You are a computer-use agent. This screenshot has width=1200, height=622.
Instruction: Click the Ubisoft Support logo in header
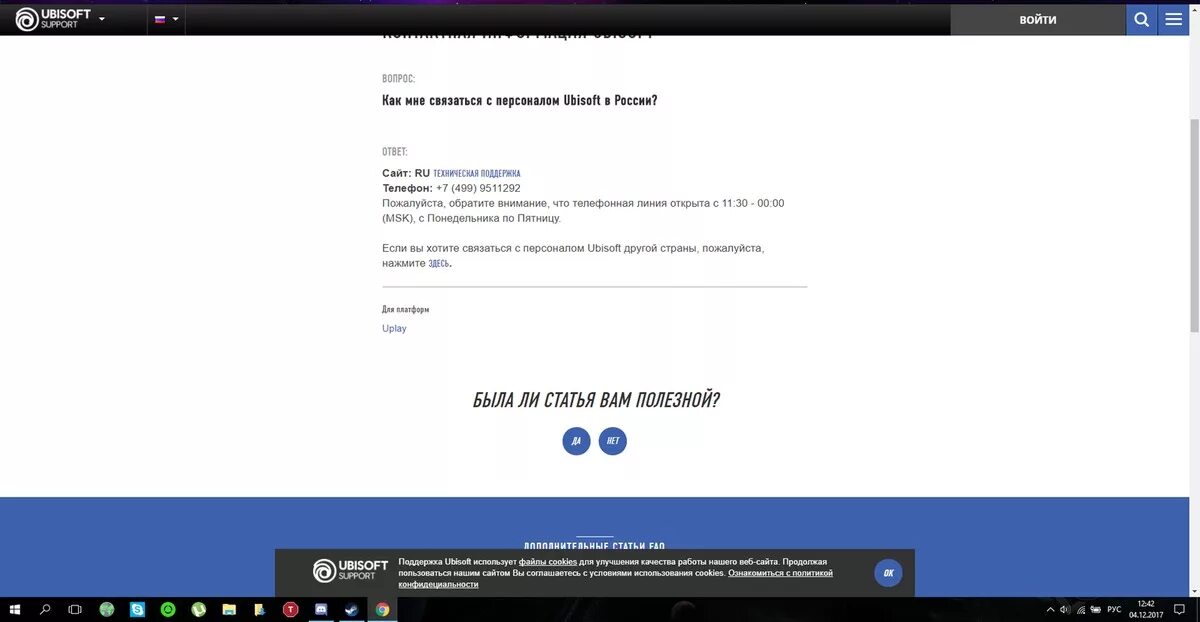tap(52, 19)
